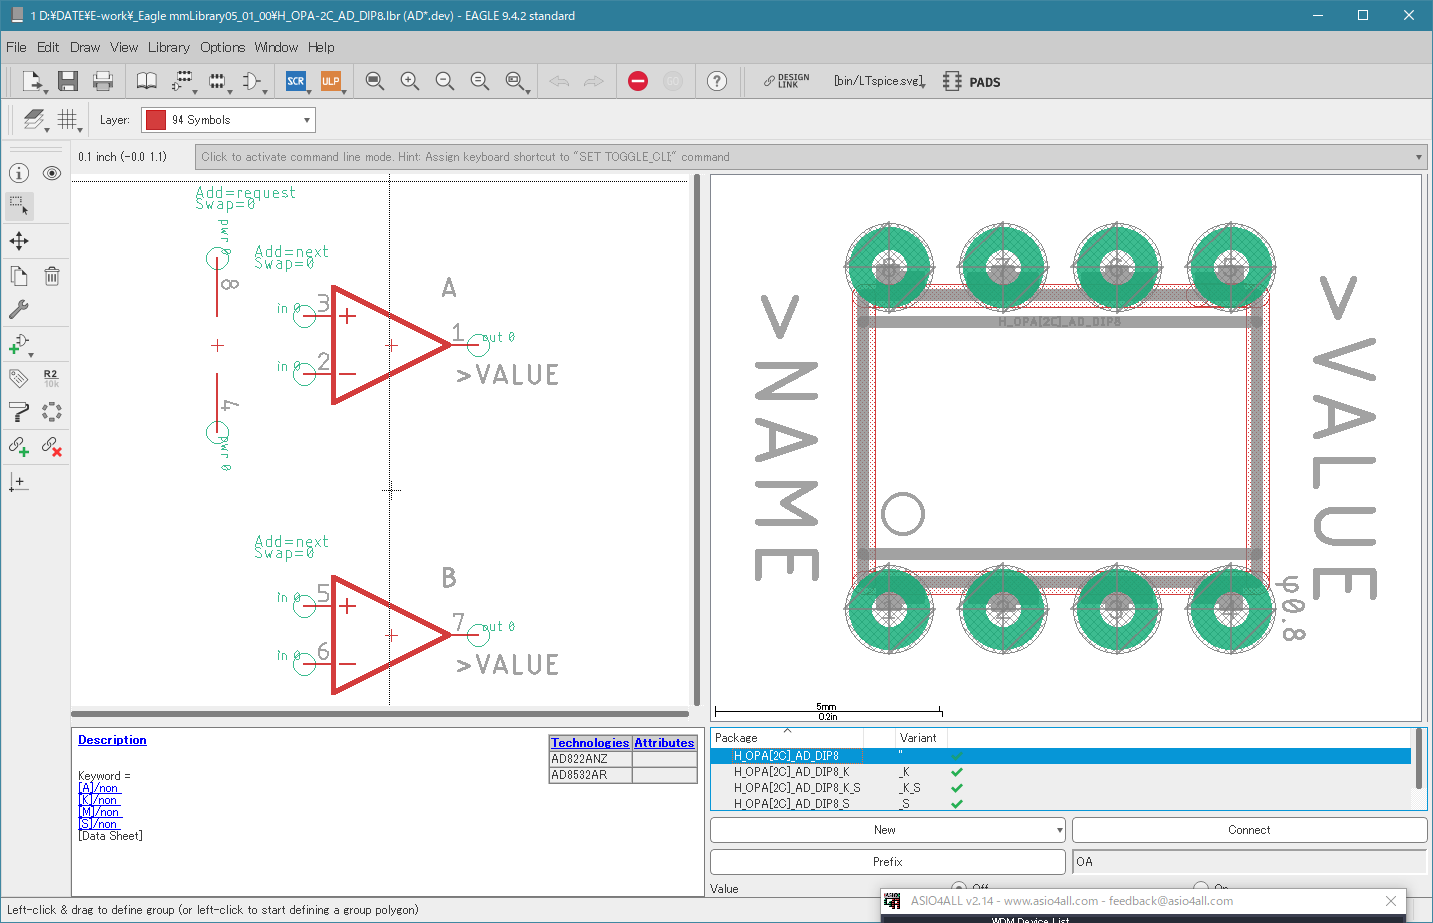Click the Connect button
Image resolution: width=1433 pixels, height=923 pixels.
(x=1248, y=830)
